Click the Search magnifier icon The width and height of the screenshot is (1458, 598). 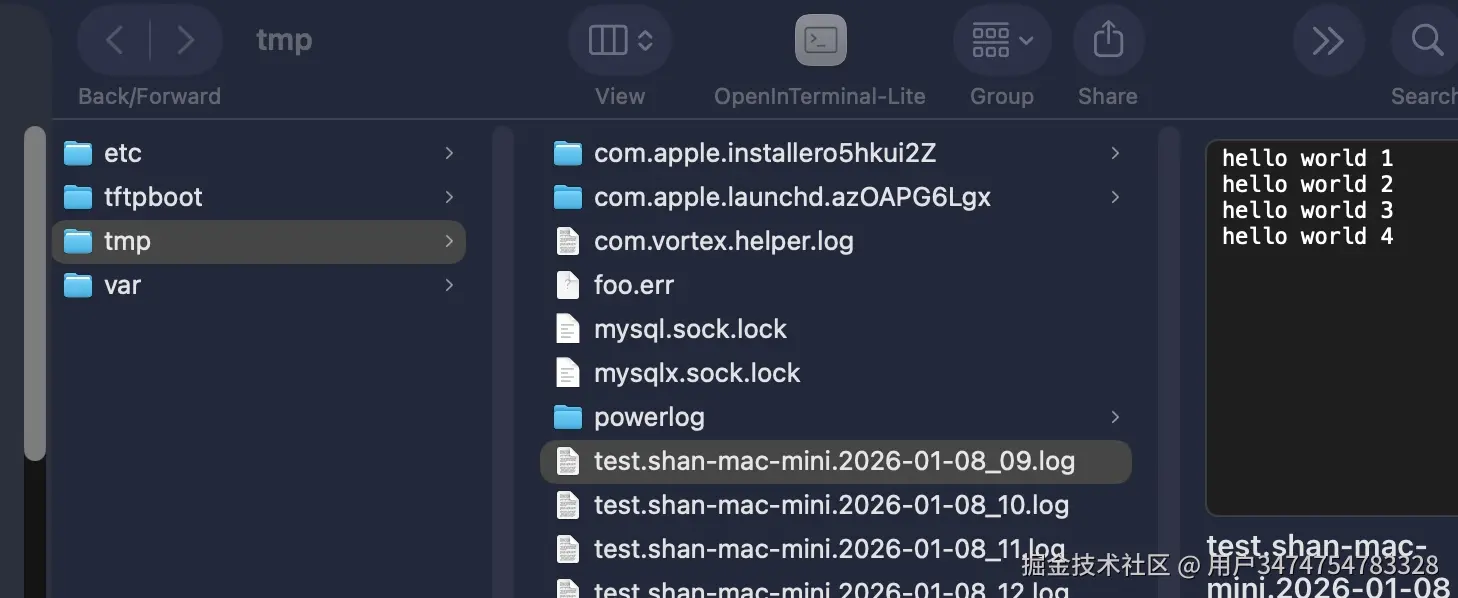(1426, 41)
